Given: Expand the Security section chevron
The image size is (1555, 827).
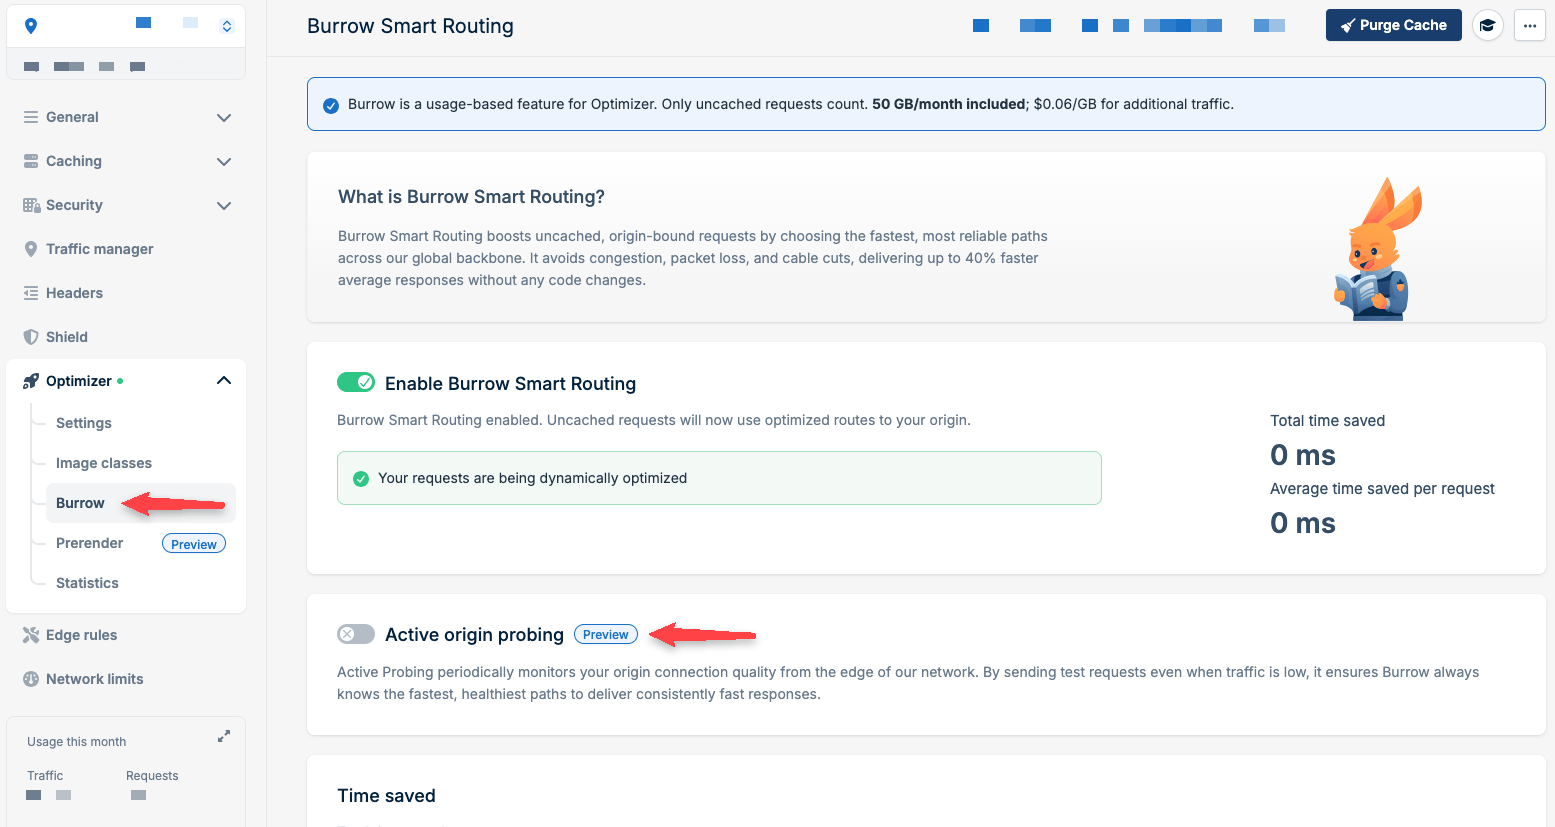Looking at the screenshot, I should (x=224, y=205).
